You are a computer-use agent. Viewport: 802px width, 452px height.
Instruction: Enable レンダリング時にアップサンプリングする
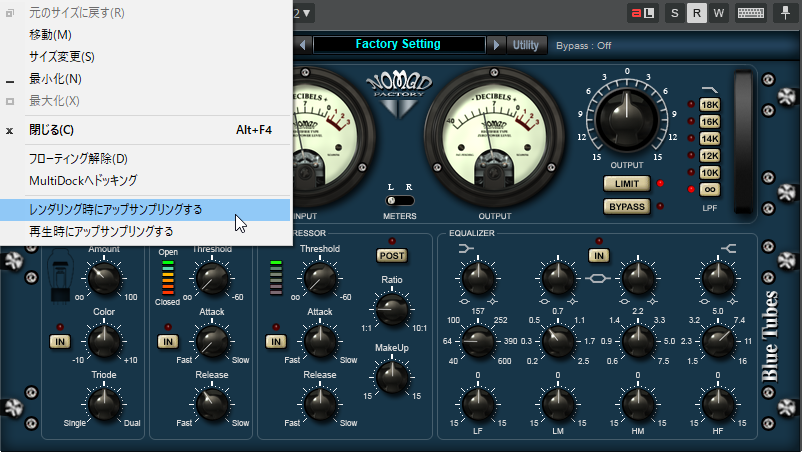pyautogui.click(x=145, y=210)
